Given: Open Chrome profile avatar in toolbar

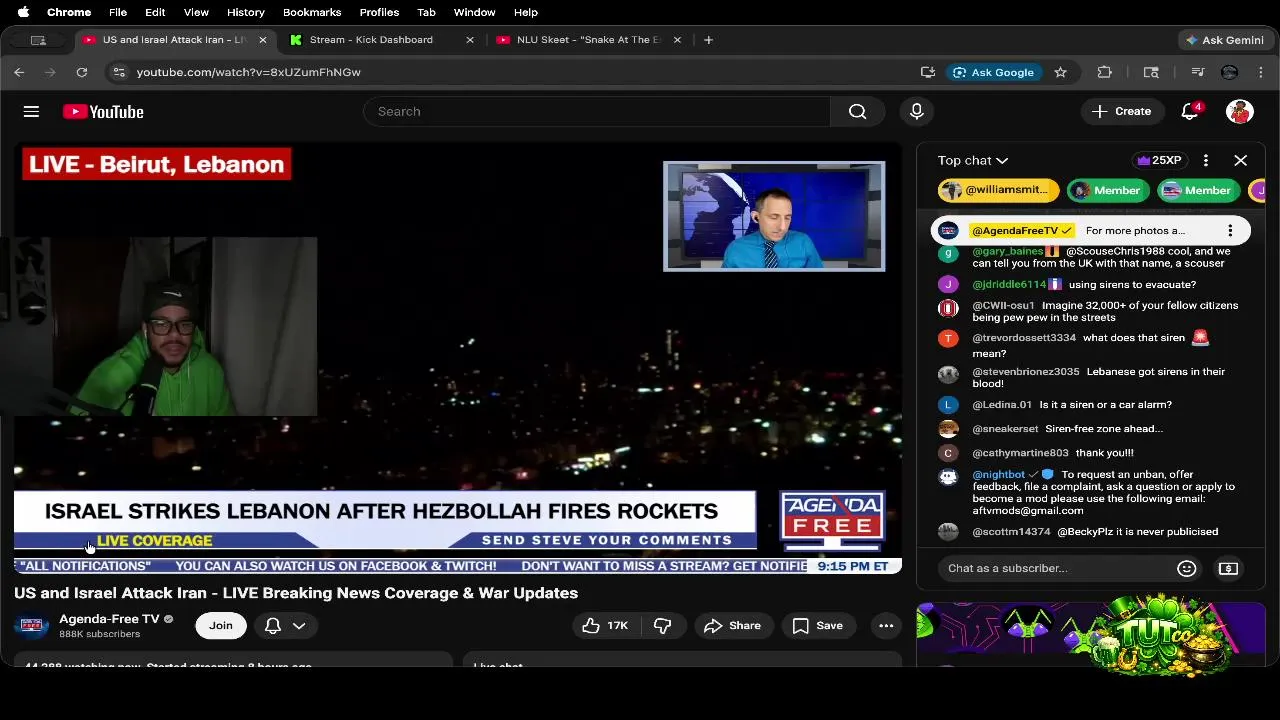Looking at the screenshot, I should [1230, 72].
